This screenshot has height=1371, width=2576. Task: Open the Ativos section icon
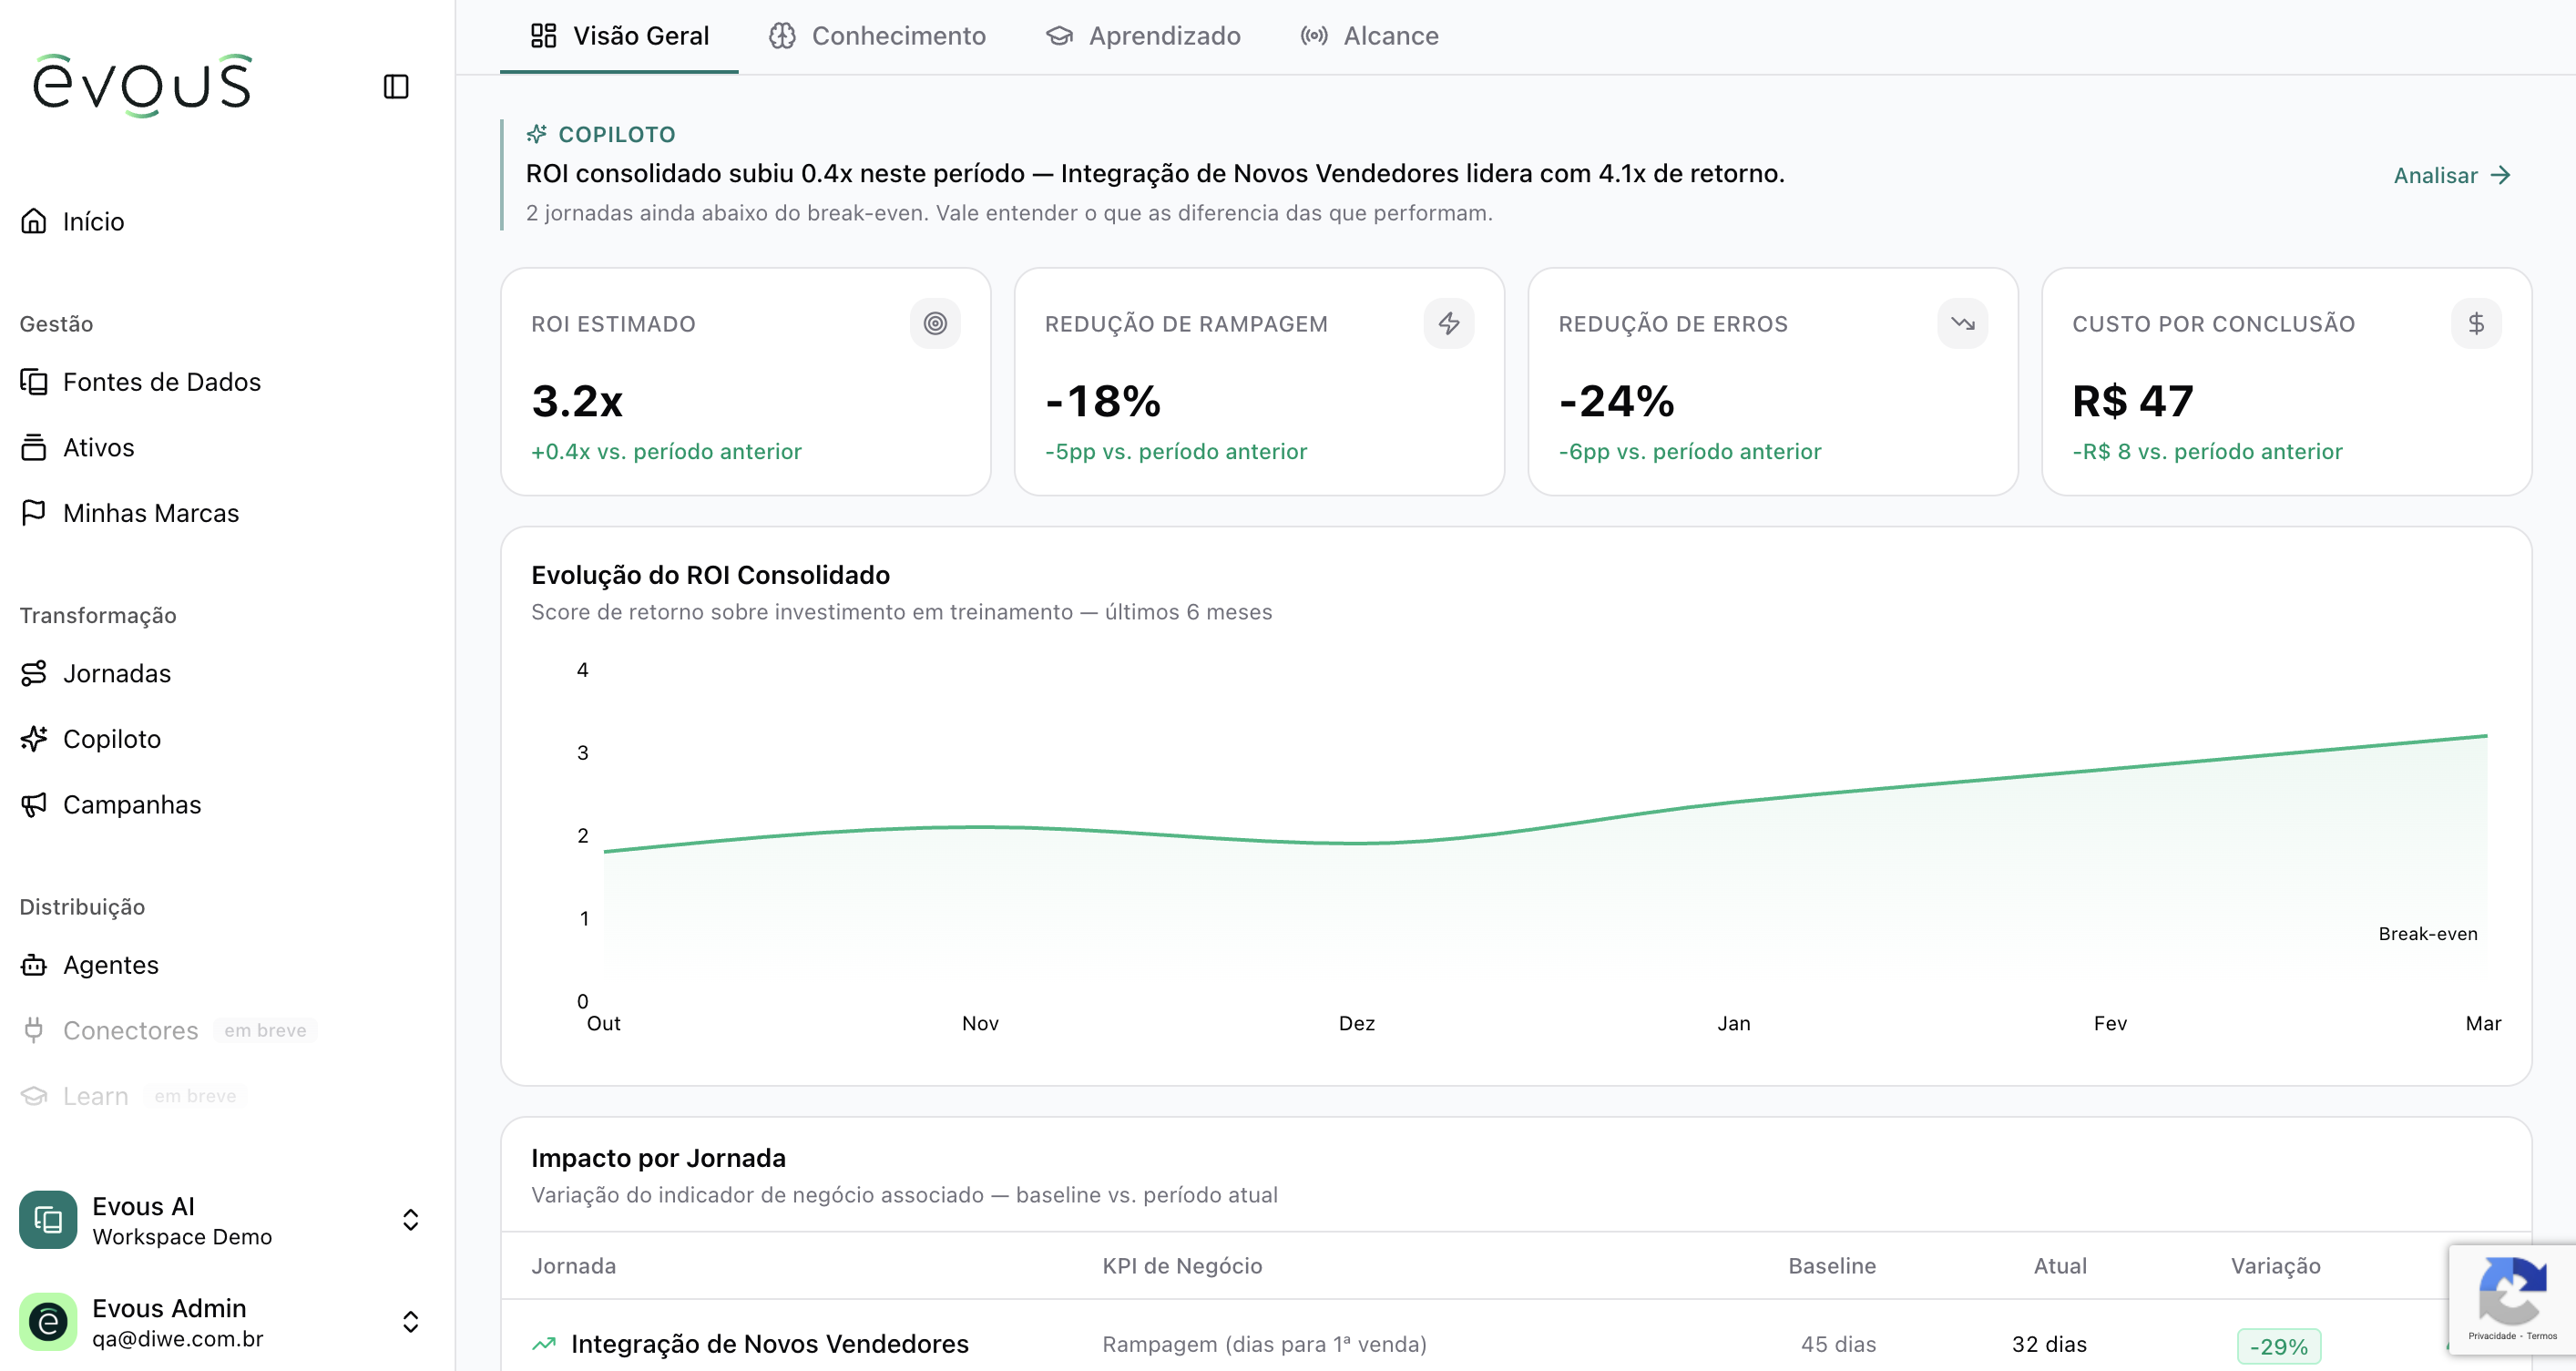(34, 447)
